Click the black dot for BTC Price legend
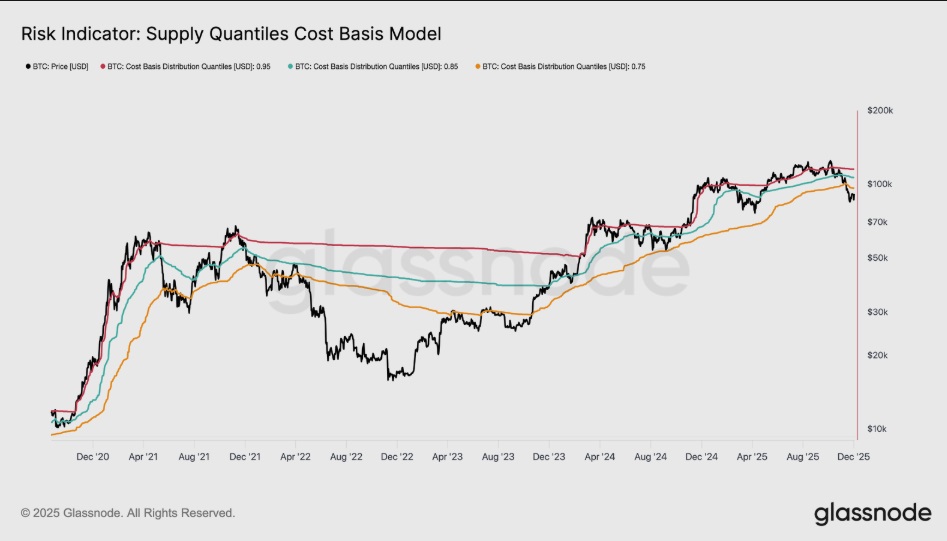 (25, 66)
